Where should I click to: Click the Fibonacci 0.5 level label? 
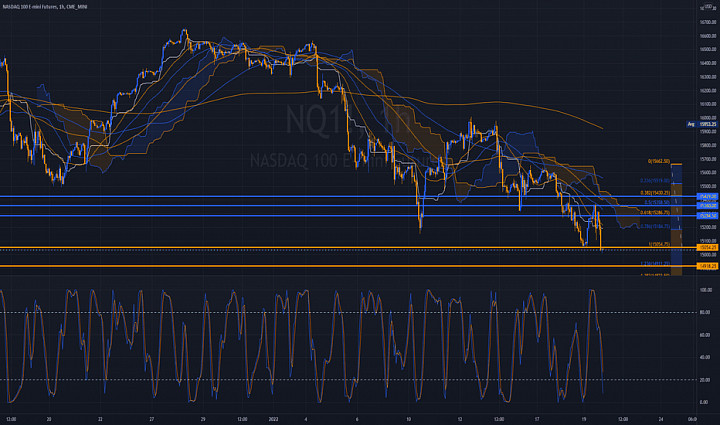(x=657, y=202)
